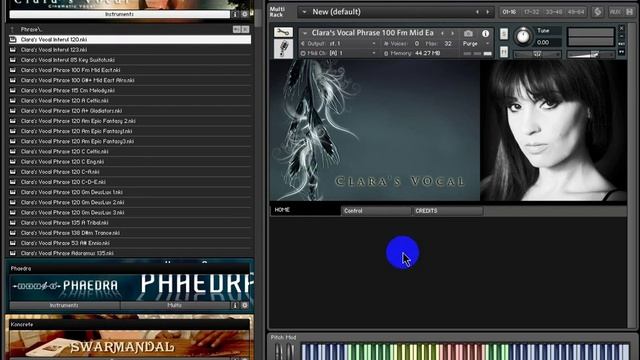Toggle the KSP script icon in the rack header
The width and height of the screenshot is (640, 360).
(x=598, y=12)
